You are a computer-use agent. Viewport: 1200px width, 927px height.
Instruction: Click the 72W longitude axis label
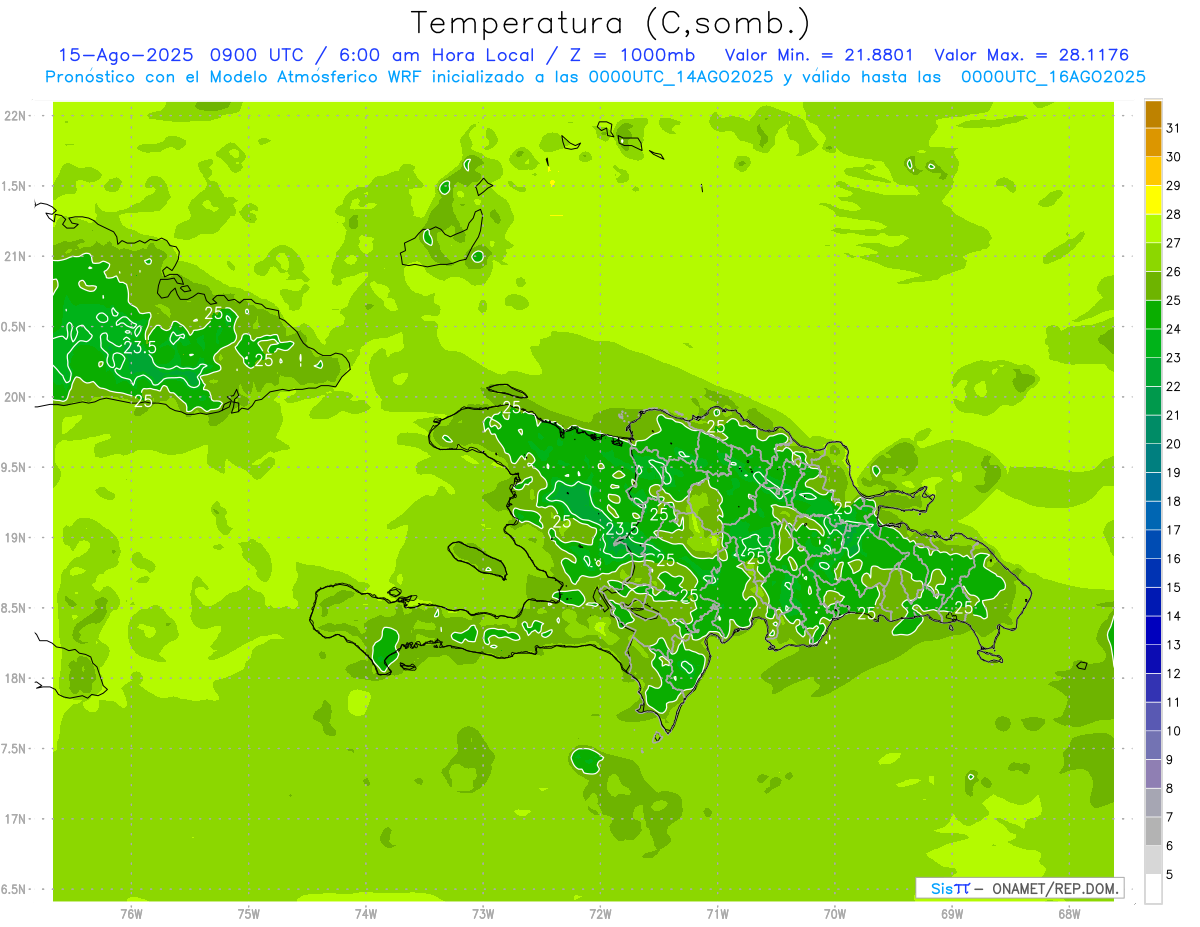click(x=600, y=913)
